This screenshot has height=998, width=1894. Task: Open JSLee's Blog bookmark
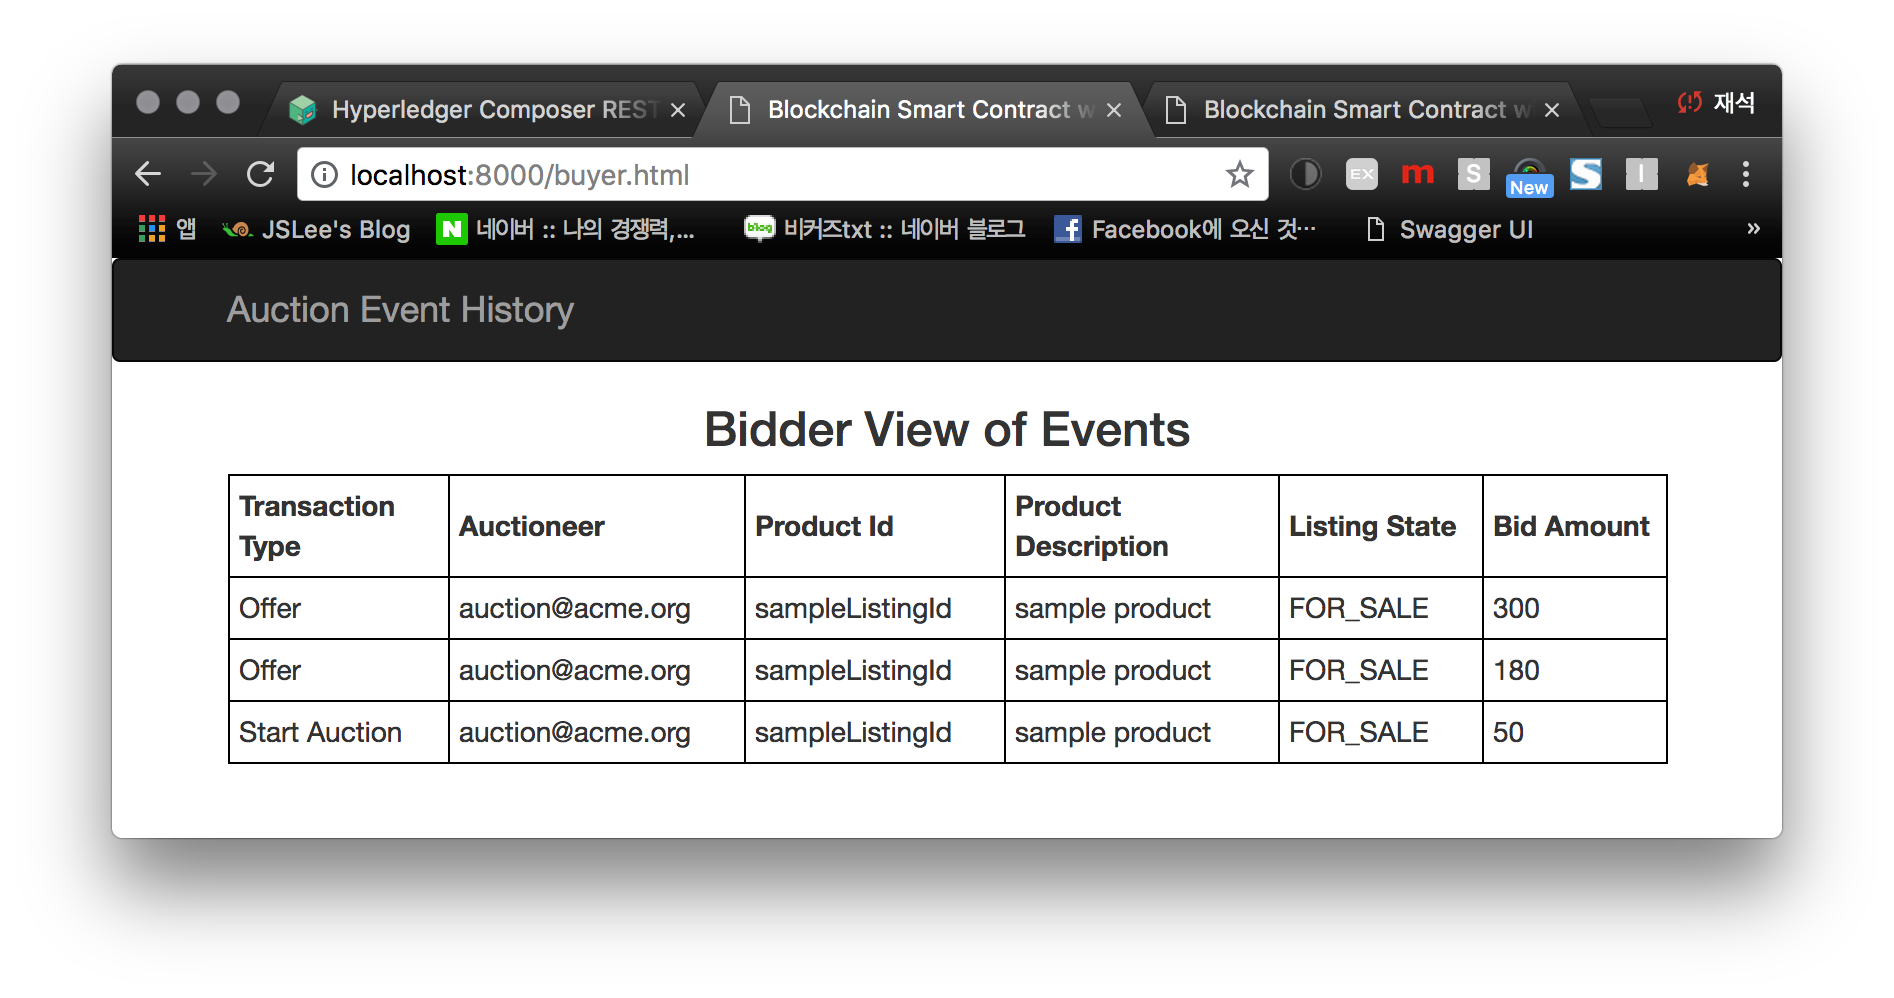[317, 229]
